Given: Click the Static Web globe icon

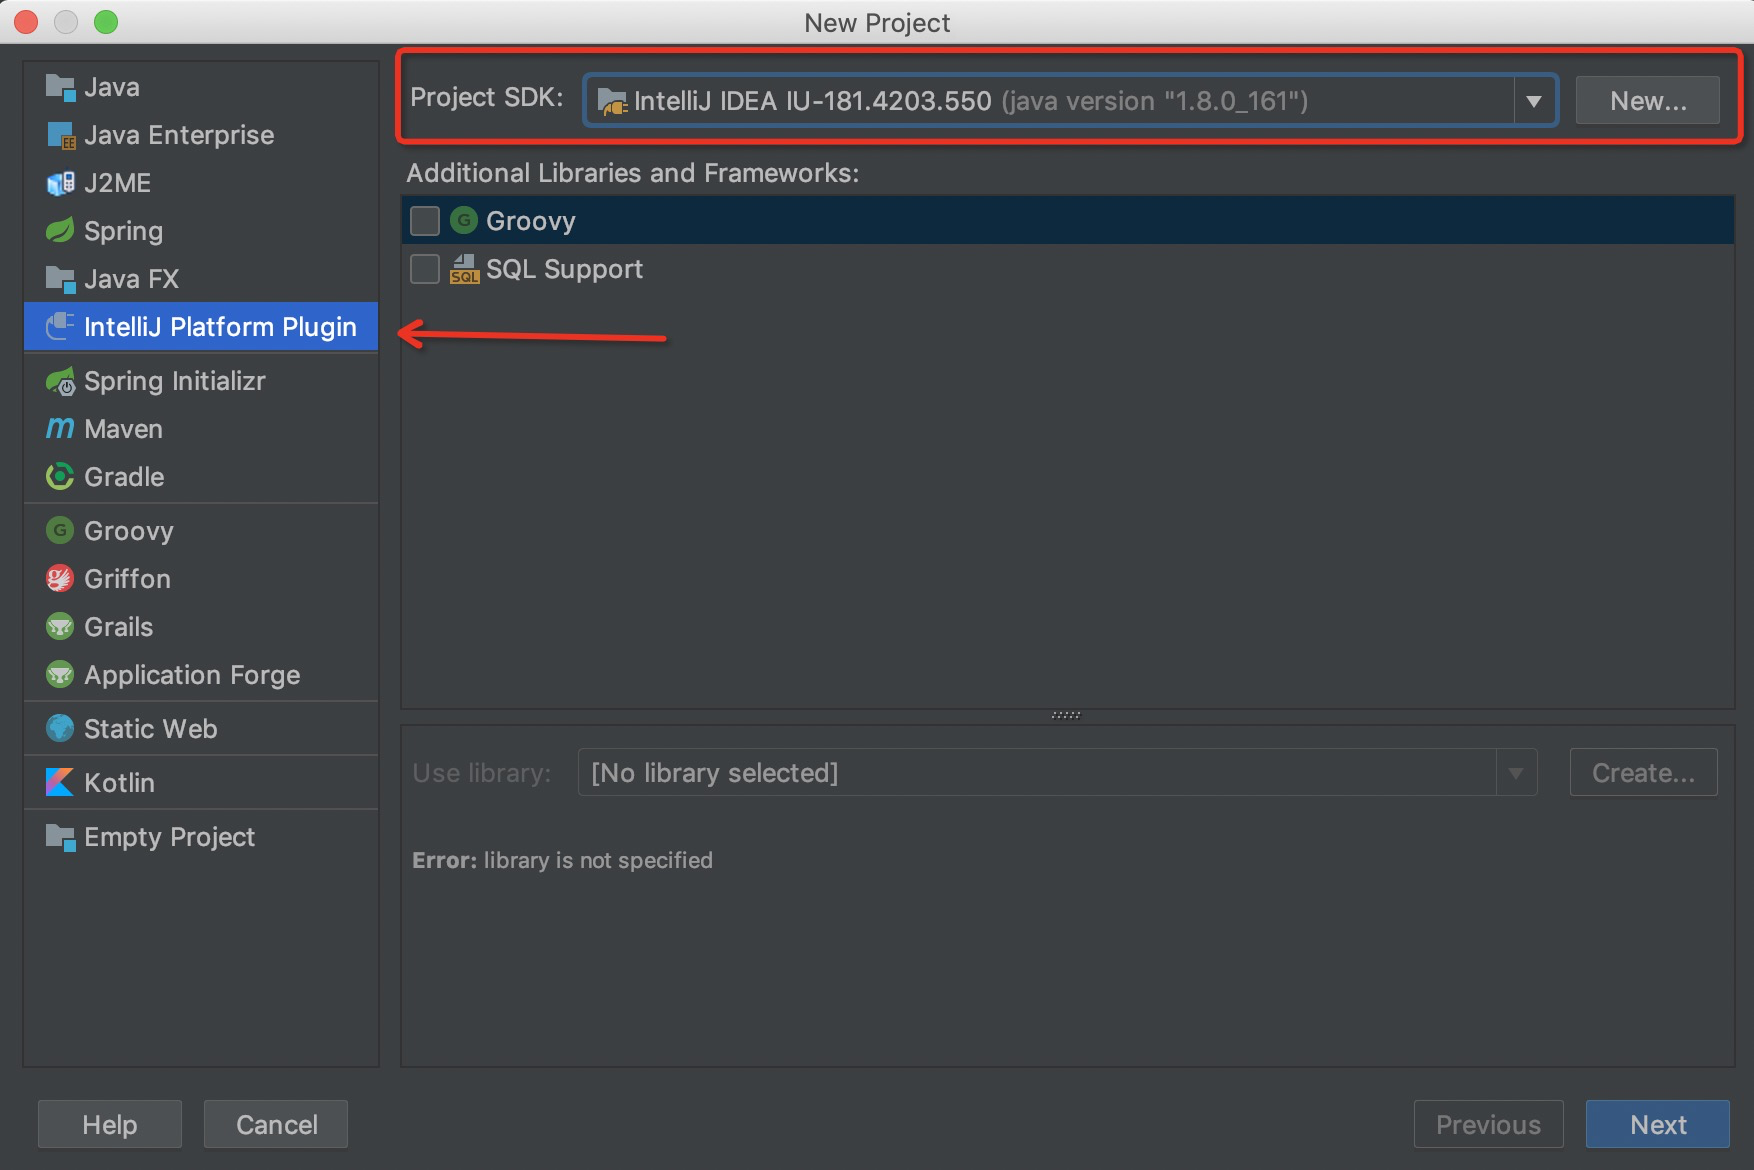Looking at the screenshot, I should [60, 729].
